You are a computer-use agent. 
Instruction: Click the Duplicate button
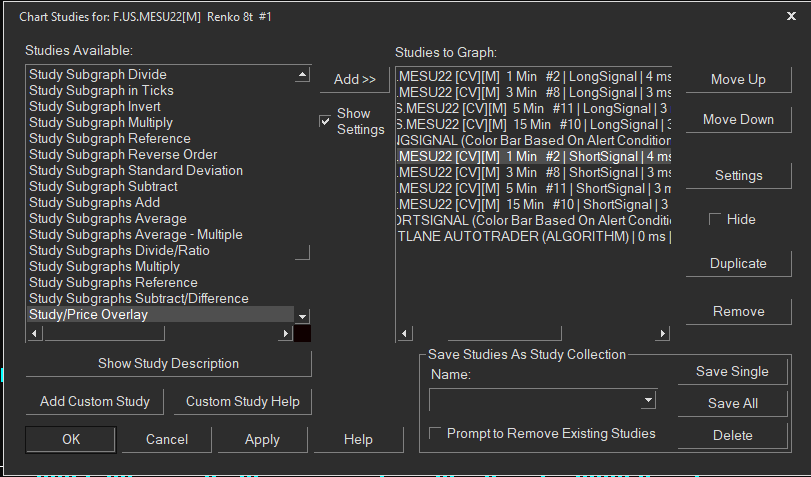(738, 263)
